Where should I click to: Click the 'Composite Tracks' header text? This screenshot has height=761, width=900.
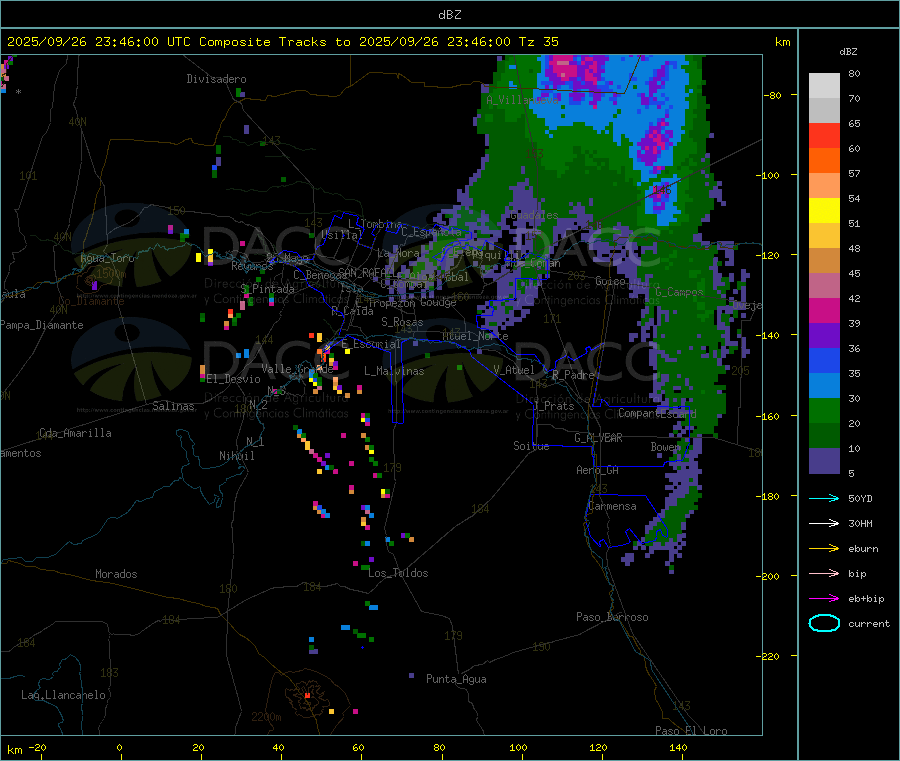pos(262,42)
